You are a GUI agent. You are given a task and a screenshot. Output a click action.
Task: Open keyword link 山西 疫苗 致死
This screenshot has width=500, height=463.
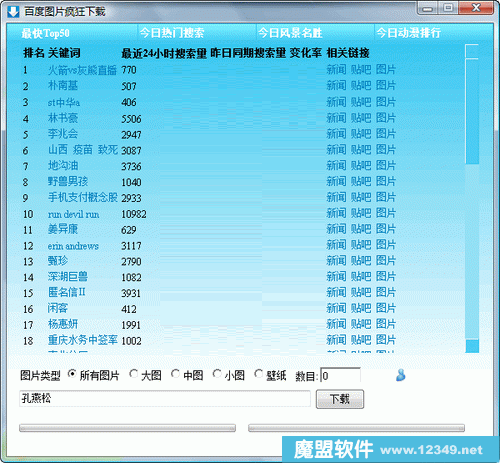pos(83,150)
